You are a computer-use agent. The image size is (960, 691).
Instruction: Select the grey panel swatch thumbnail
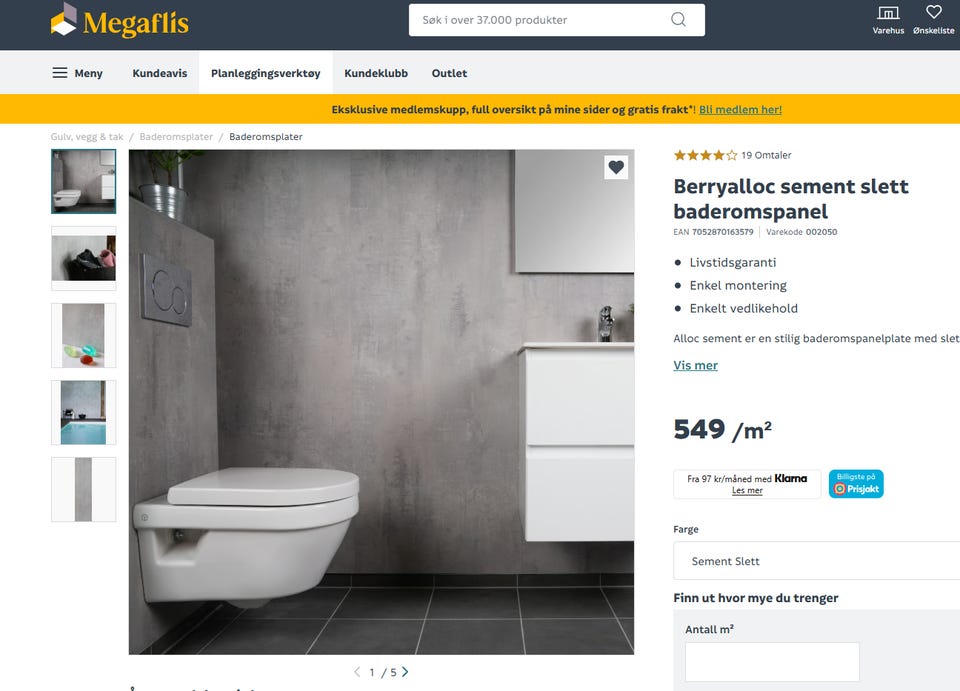83,489
